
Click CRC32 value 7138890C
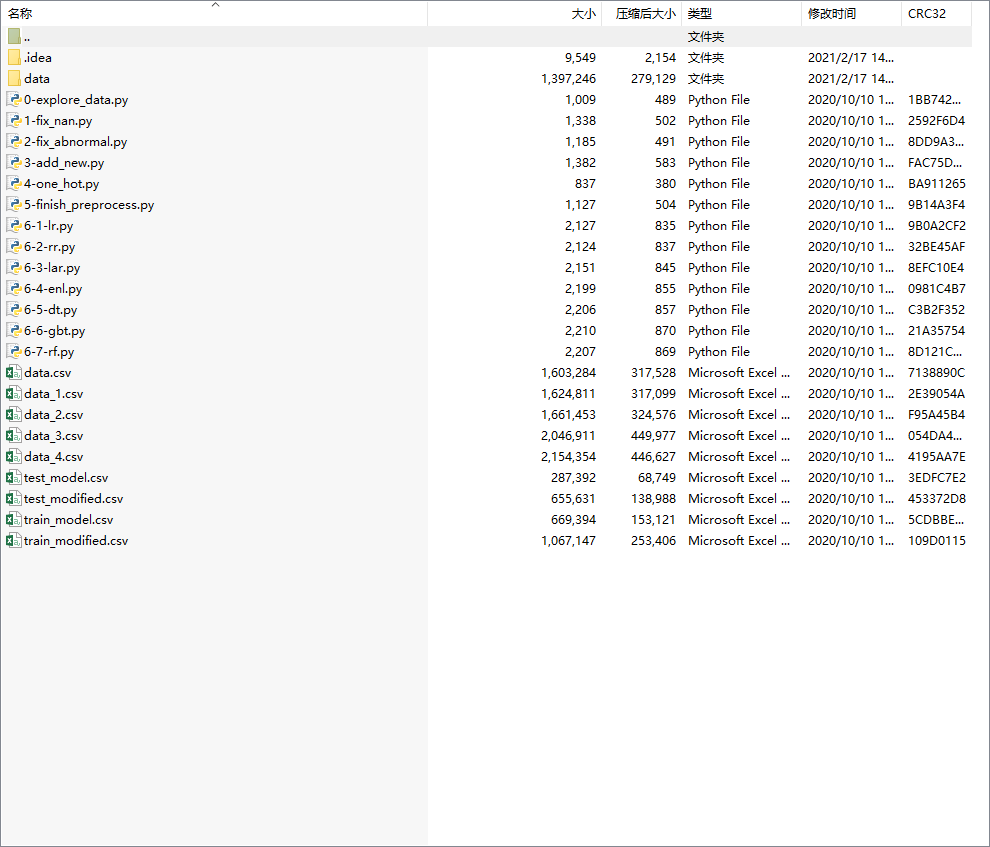point(936,372)
